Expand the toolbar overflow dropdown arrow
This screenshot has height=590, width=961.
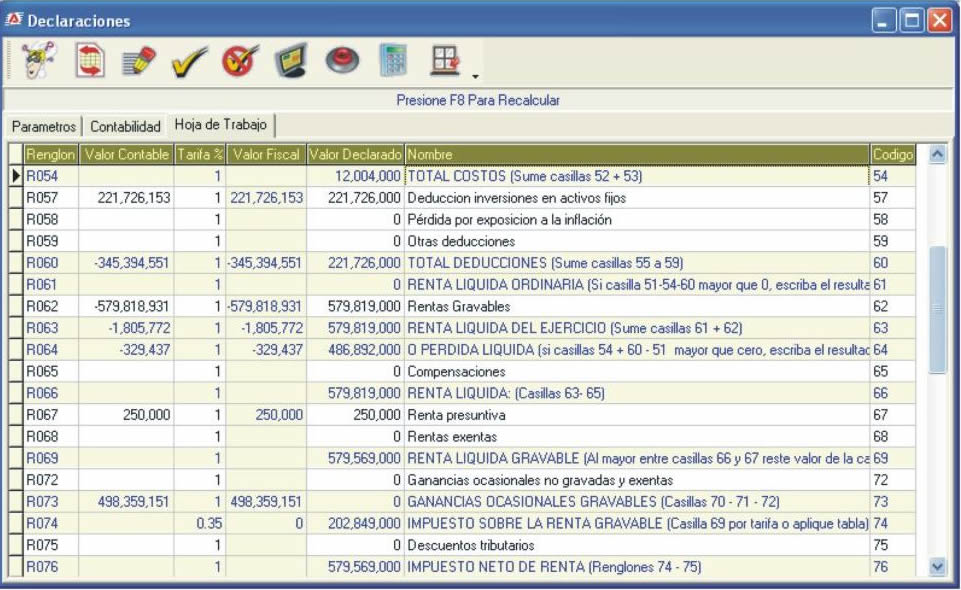click(x=475, y=77)
